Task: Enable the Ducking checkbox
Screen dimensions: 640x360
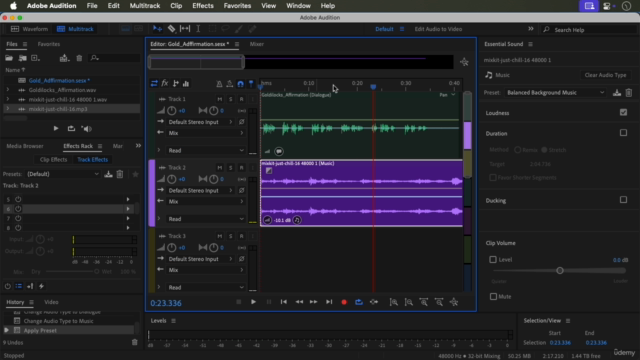Action: point(623,200)
